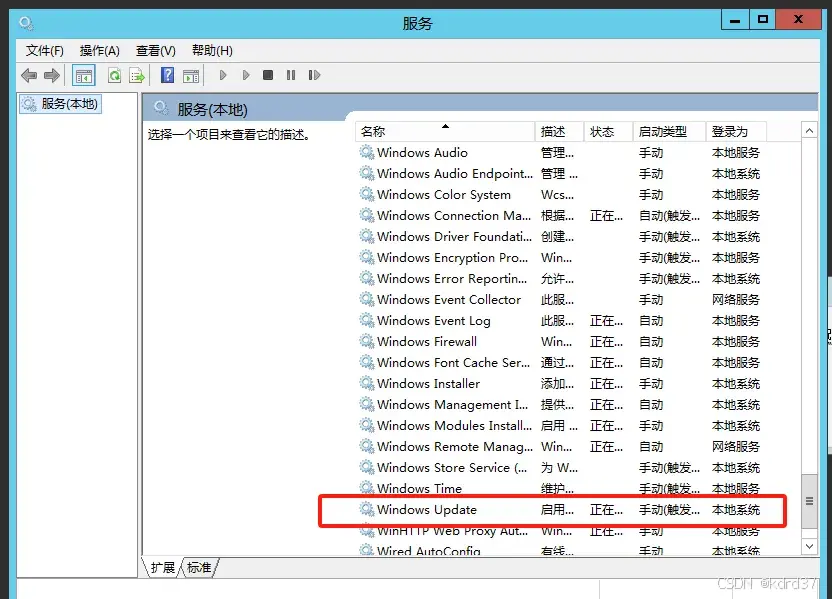Select the Windows Color System service name

click(x=444, y=195)
